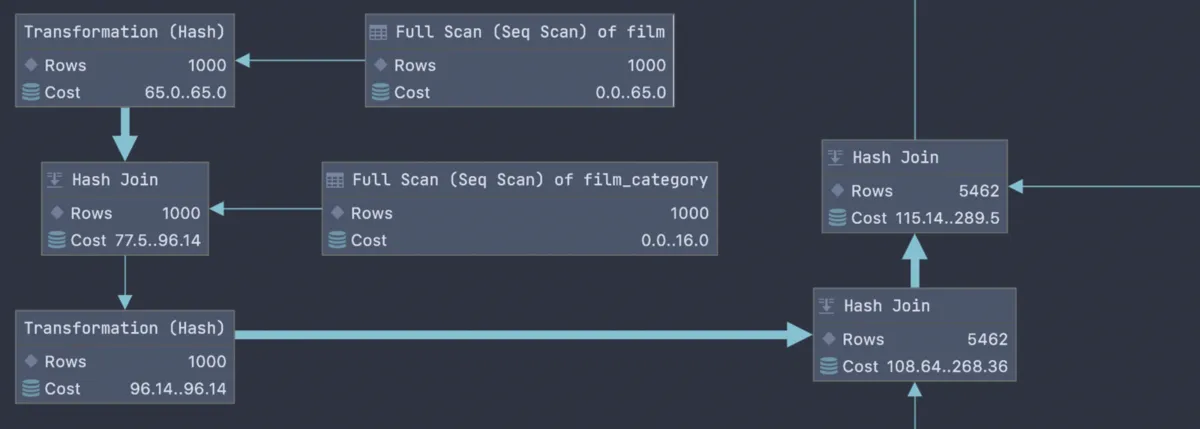Image resolution: width=1200 pixels, height=429 pixels.
Task: Click the Cost database icon beside 96.14..96.14
Action: [x=31, y=388]
